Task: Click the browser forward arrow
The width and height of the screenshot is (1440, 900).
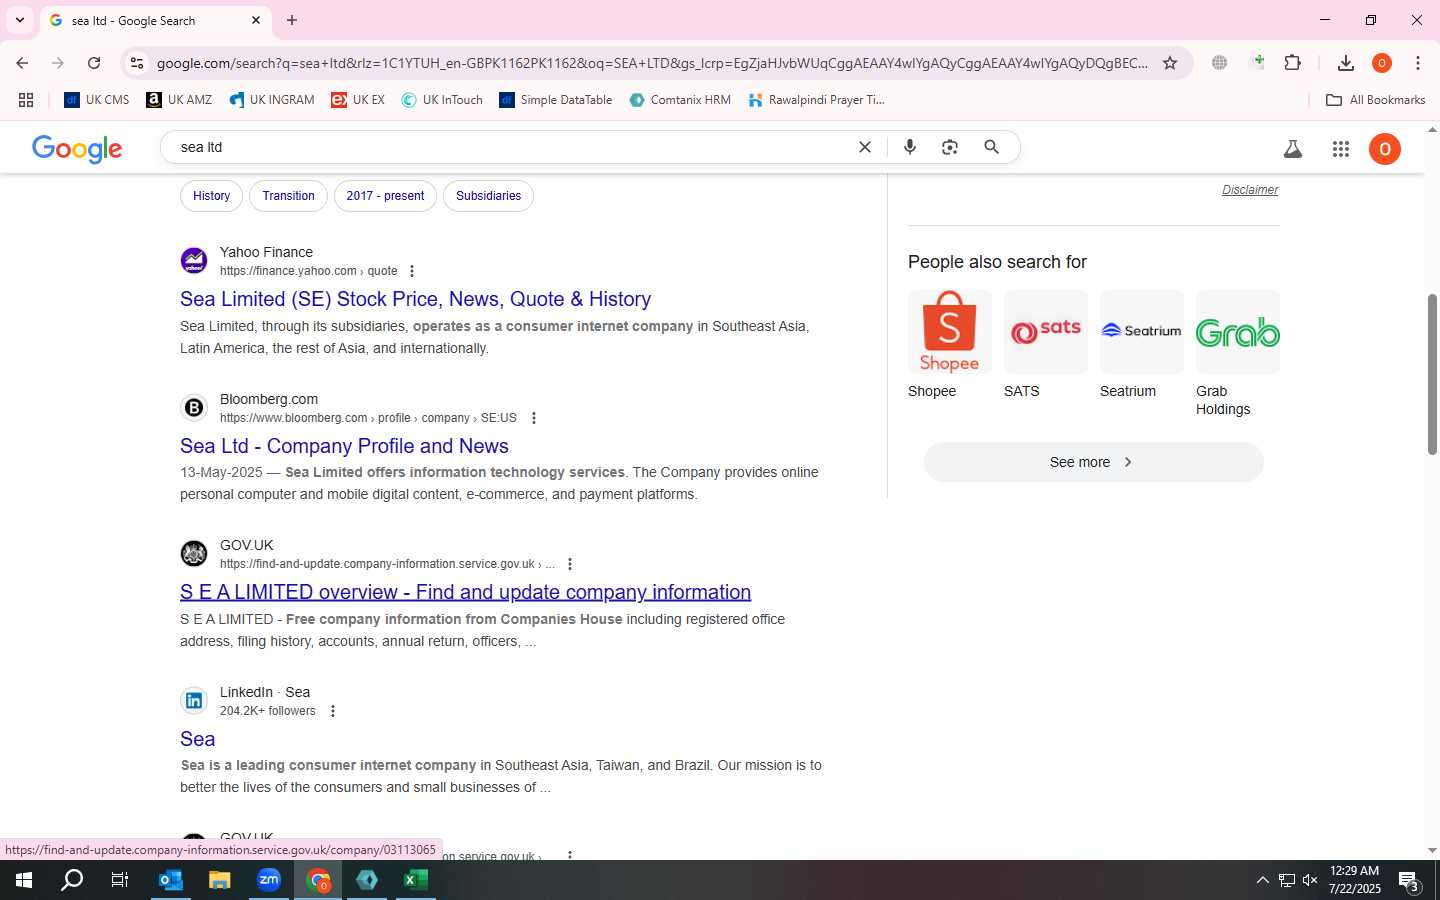Action: click(58, 63)
